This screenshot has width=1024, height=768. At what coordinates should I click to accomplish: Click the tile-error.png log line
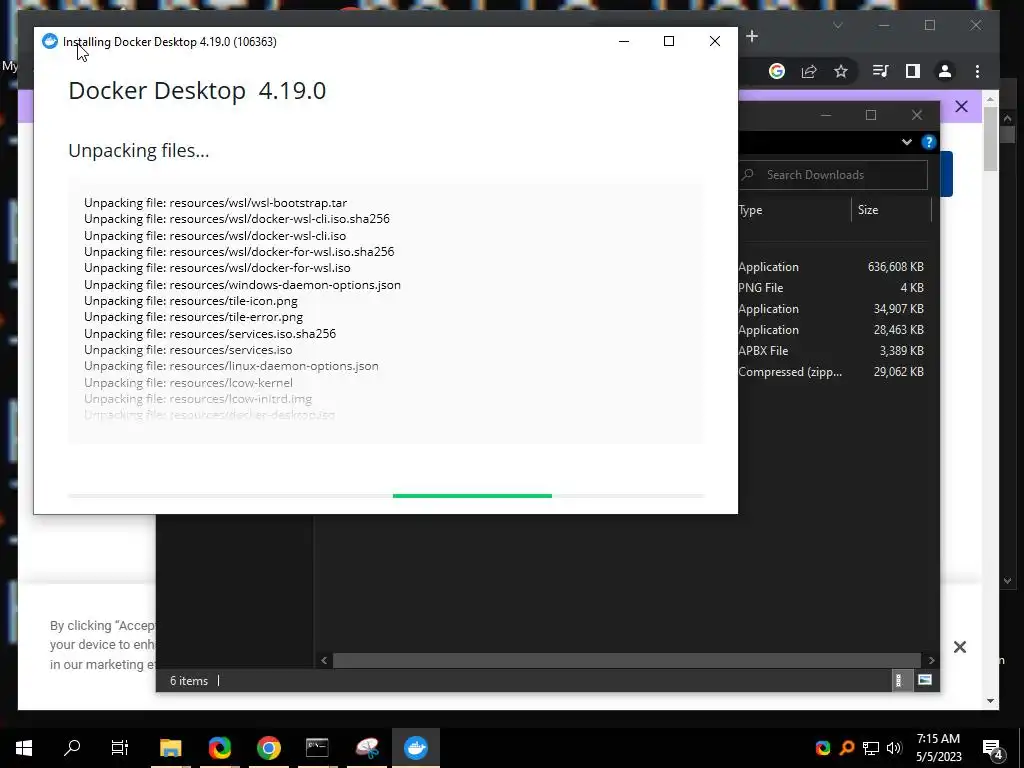(193, 317)
